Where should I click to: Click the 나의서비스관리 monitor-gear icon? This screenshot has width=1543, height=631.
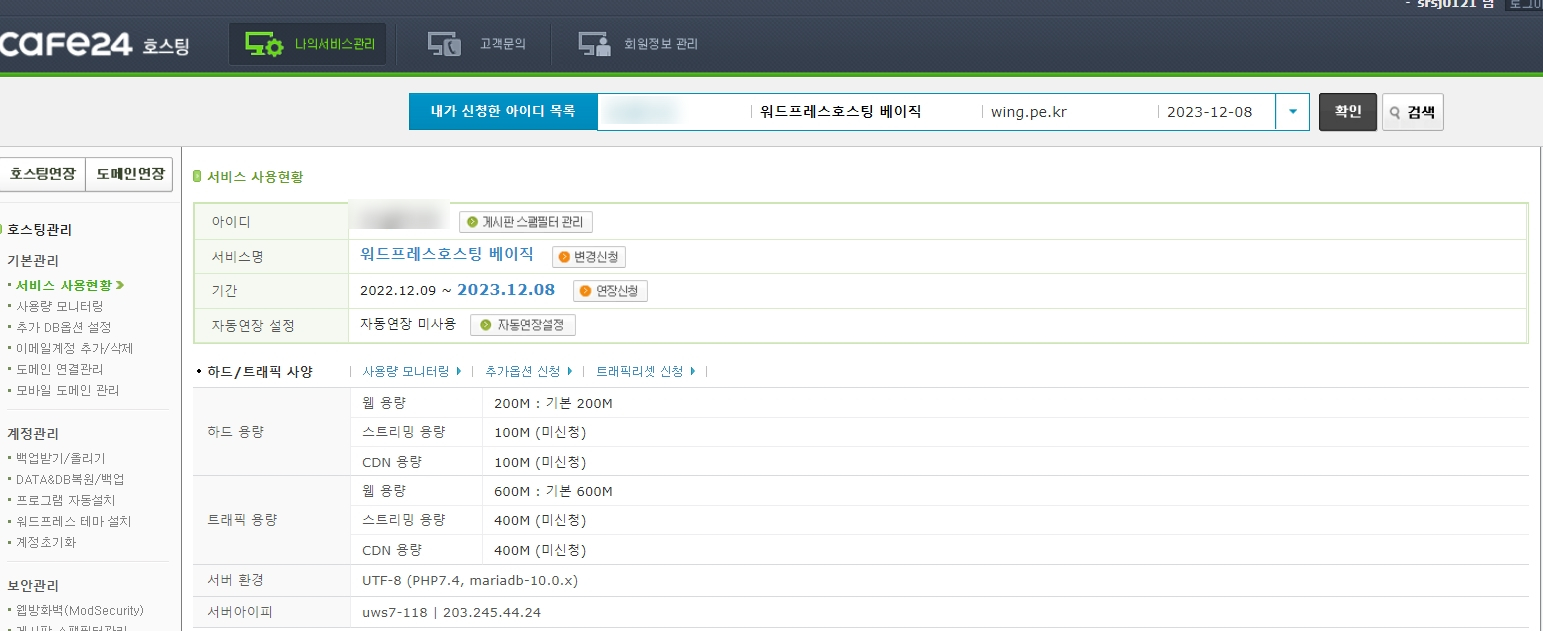[x=265, y=45]
